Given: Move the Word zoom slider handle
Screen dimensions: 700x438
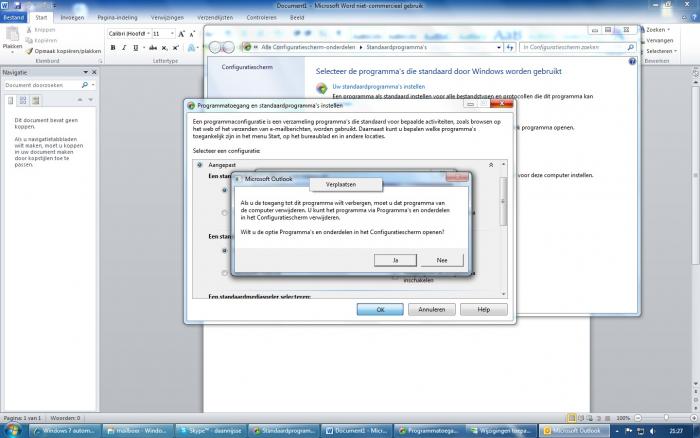Looking at the screenshot, I should (666, 418).
